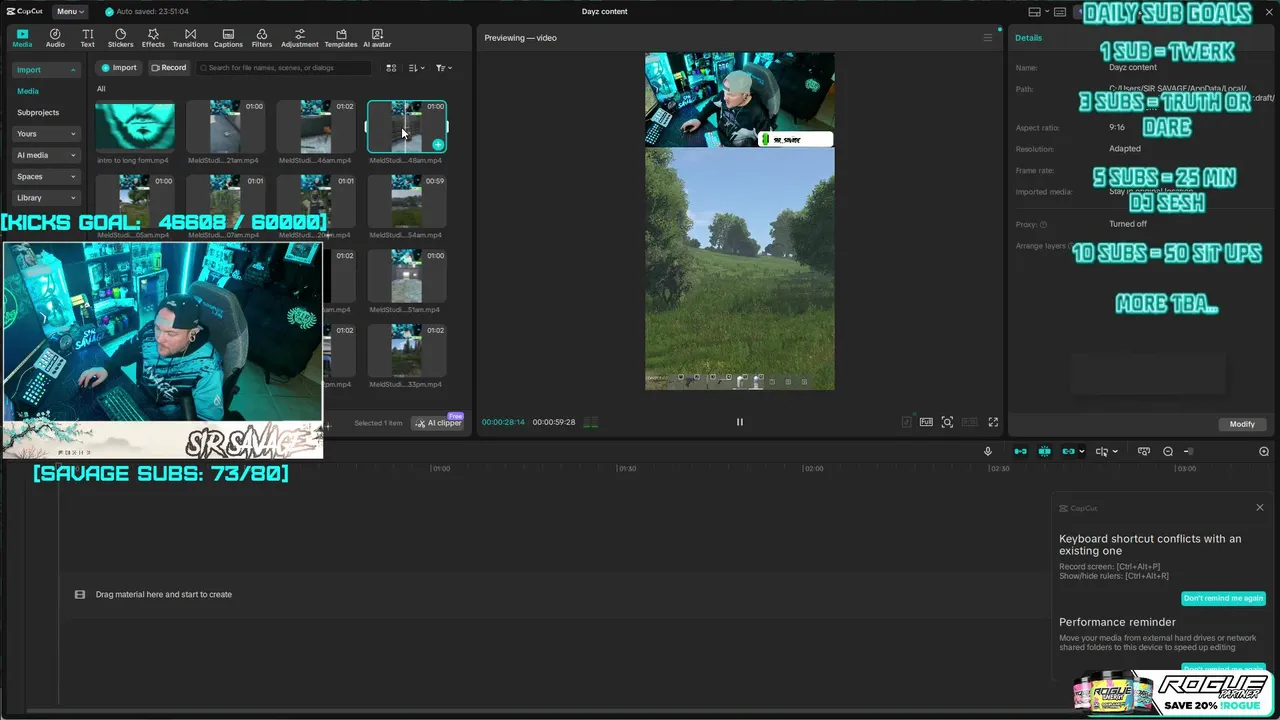Open the AI avatar panel
The width and height of the screenshot is (1280, 720).
(377, 38)
